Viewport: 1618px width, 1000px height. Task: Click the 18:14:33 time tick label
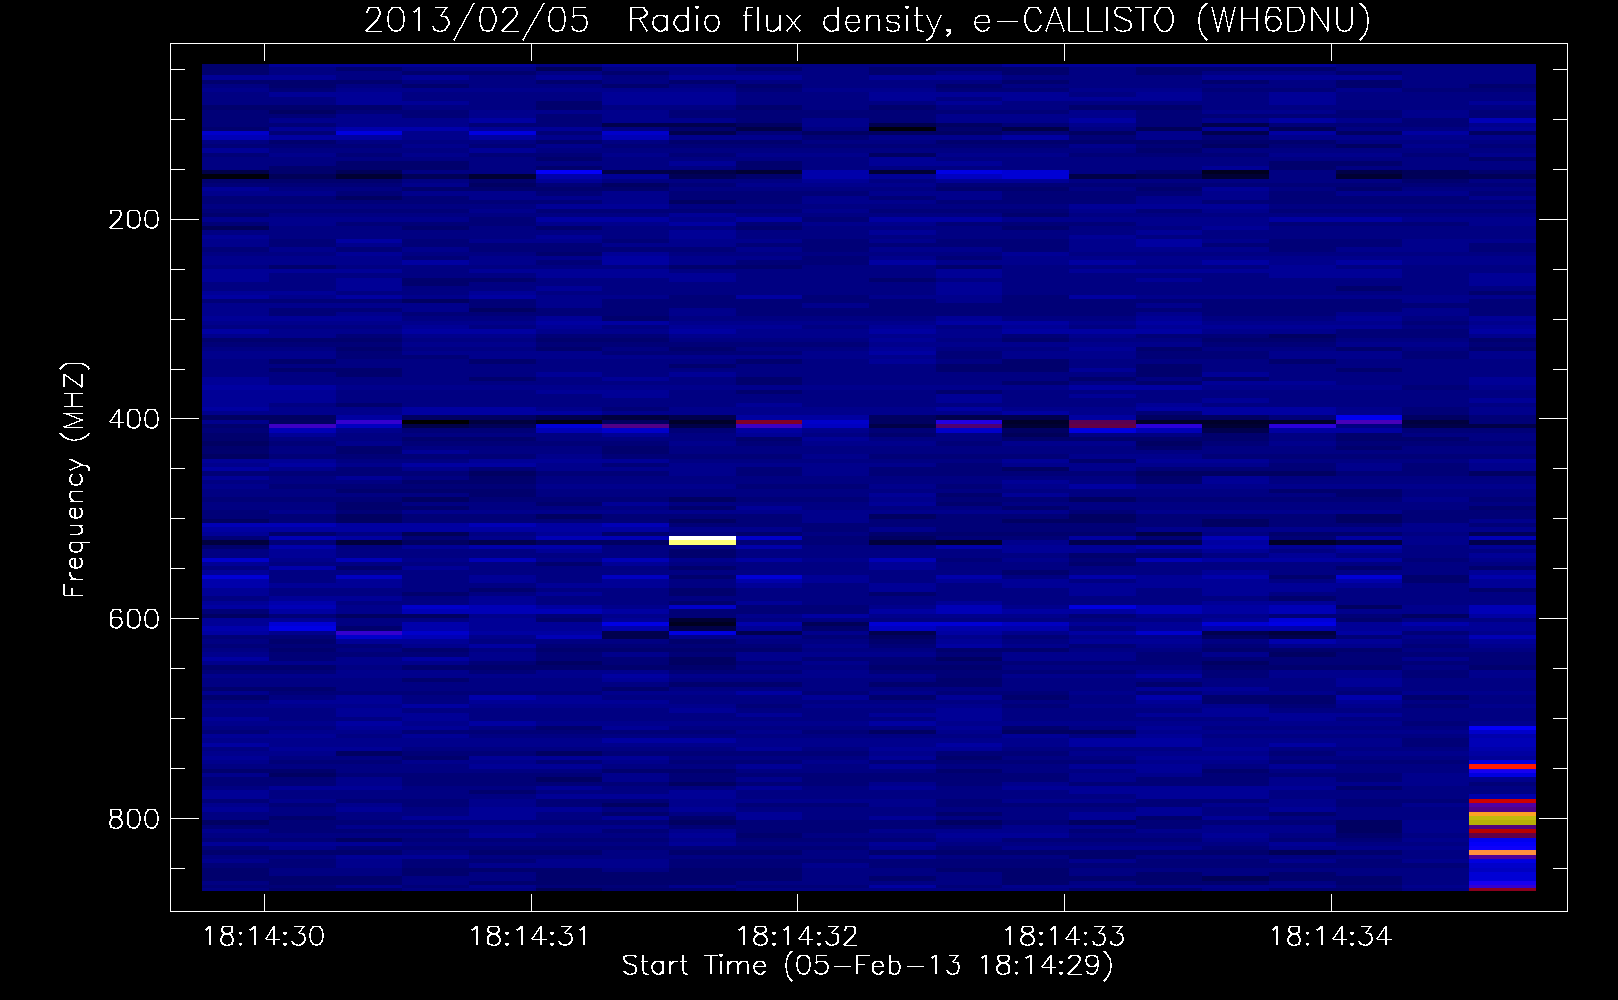point(1064,937)
